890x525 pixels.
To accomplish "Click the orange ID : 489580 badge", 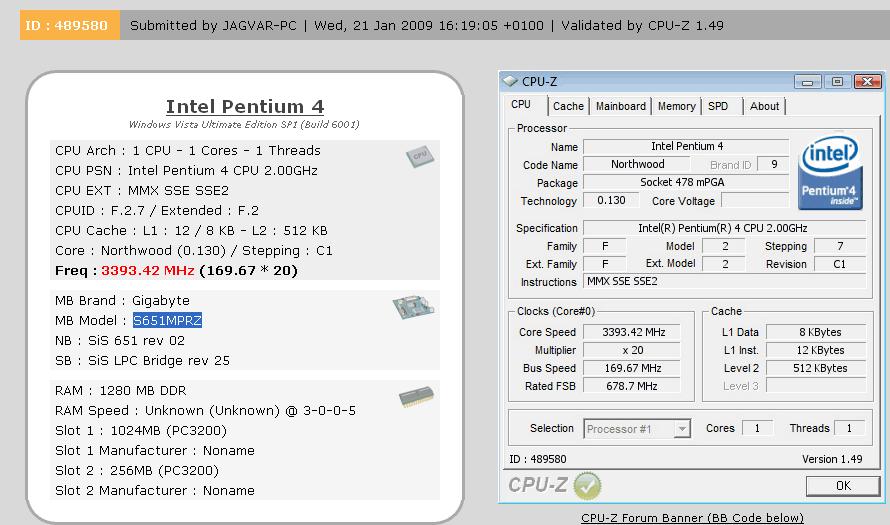I will (69, 25).
